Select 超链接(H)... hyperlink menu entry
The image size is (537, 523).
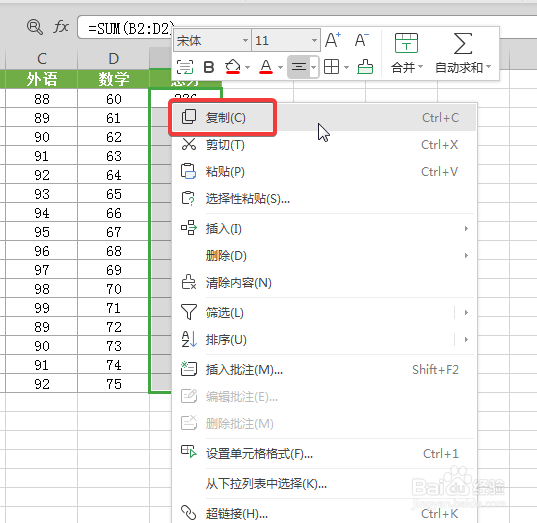(x=324, y=513)
